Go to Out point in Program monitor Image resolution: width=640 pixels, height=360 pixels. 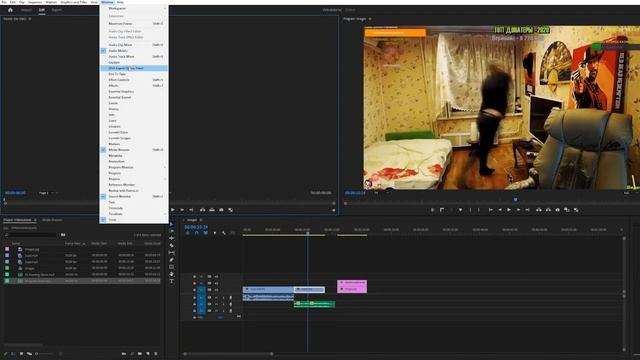(x=527, y=210)
